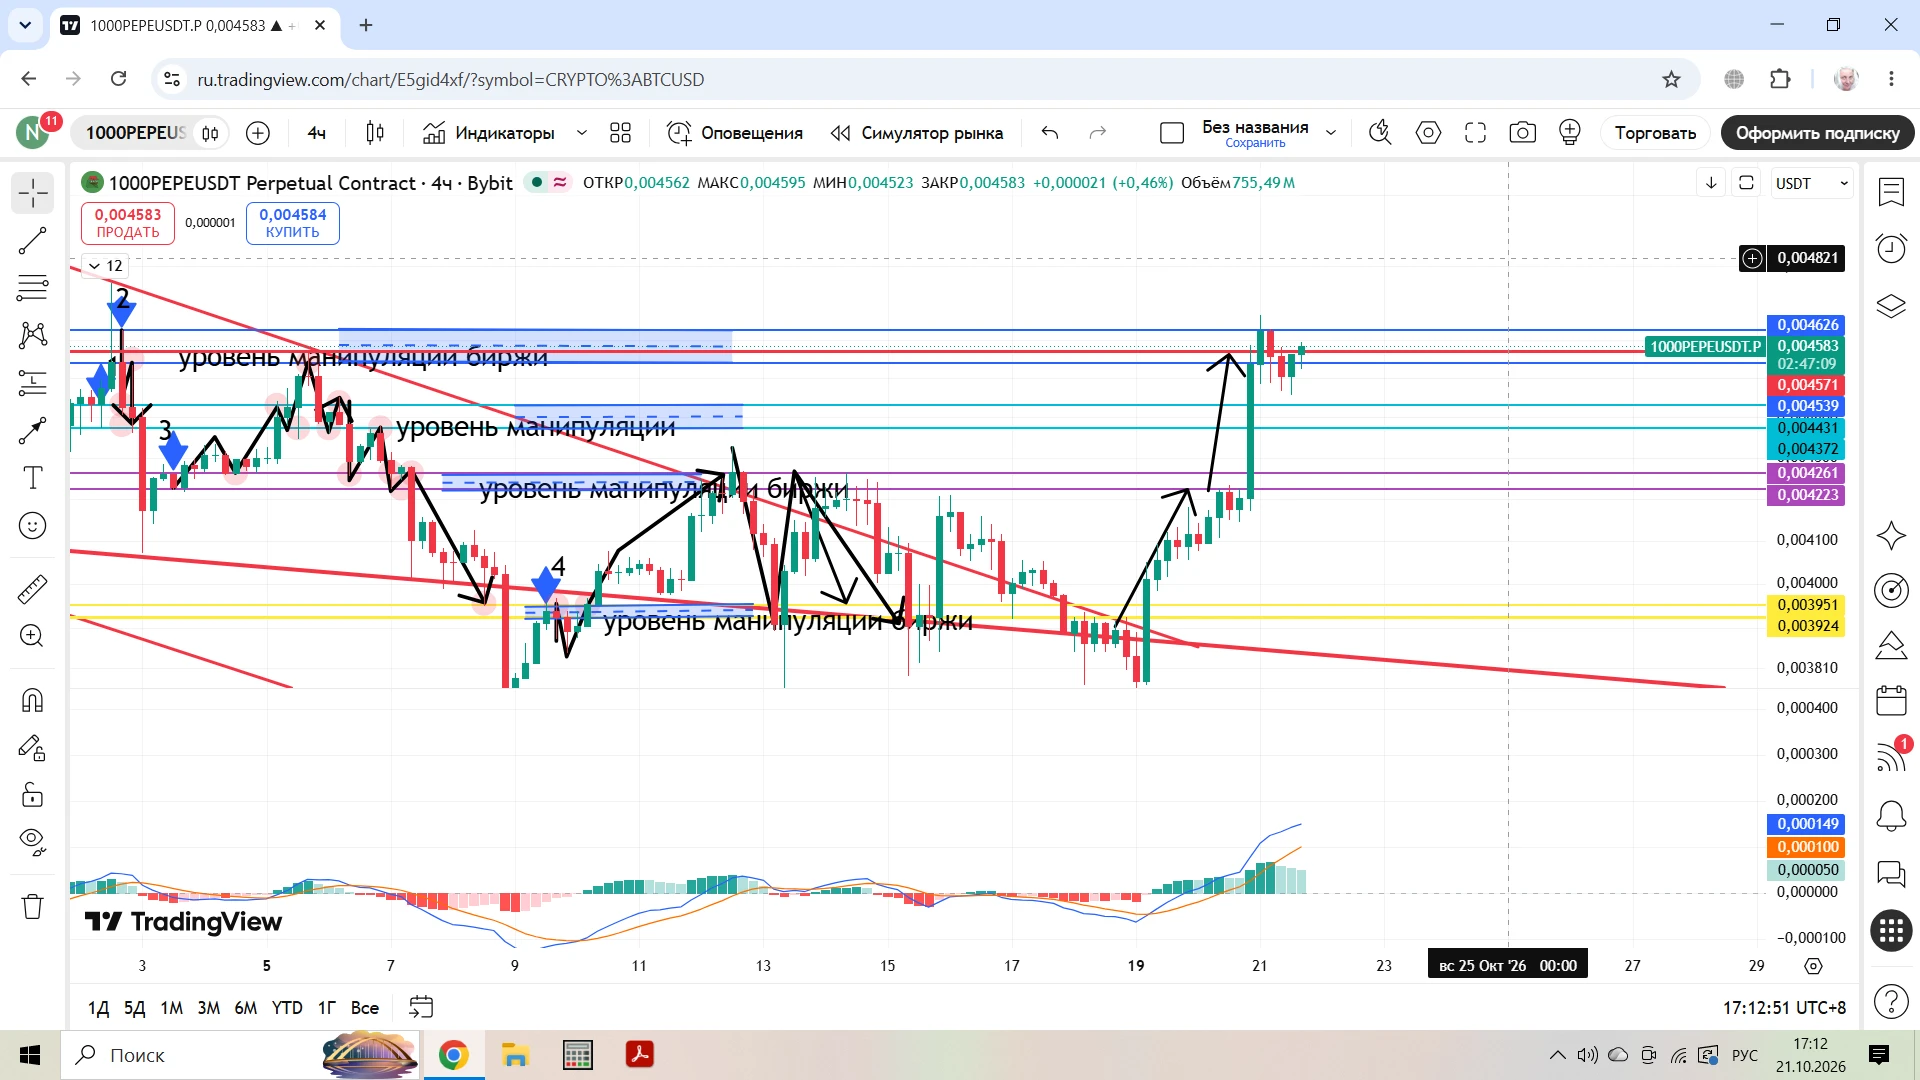Image resolution: width=1920 pixels, height=1080 pixels.
Task: Open the USDT currency dropdown
Action: (1811, 183)
